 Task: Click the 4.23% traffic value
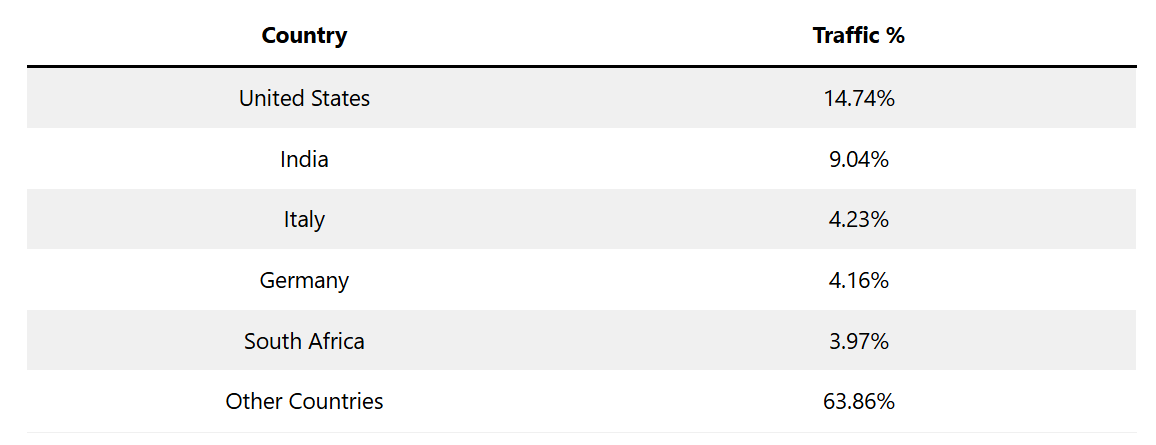(858, 219)
